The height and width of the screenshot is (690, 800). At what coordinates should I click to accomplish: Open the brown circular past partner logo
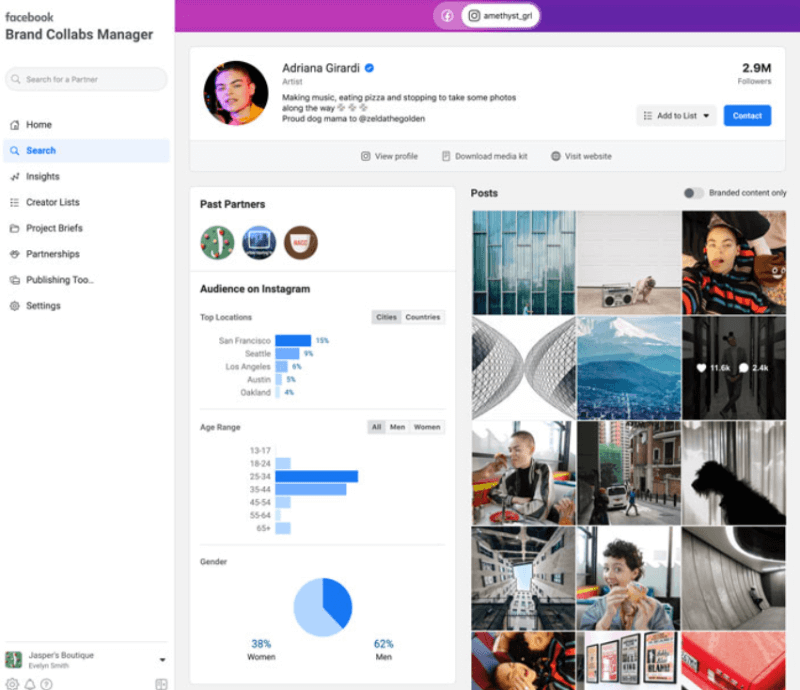tap(301, 243)
